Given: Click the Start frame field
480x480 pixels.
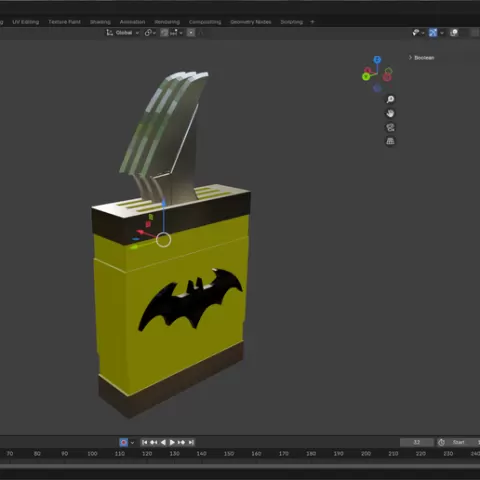Looking at the screenshot, I should tap(463, 442).
